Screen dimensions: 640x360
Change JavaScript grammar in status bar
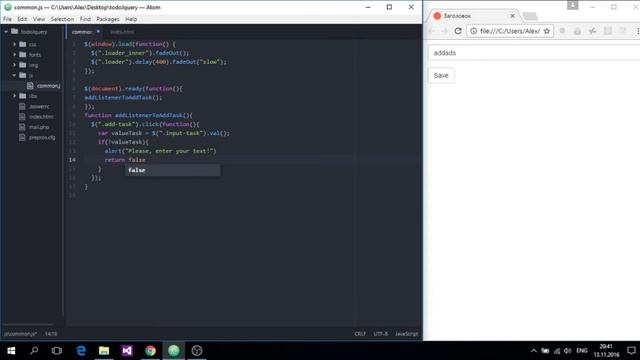tap(407, 334)
